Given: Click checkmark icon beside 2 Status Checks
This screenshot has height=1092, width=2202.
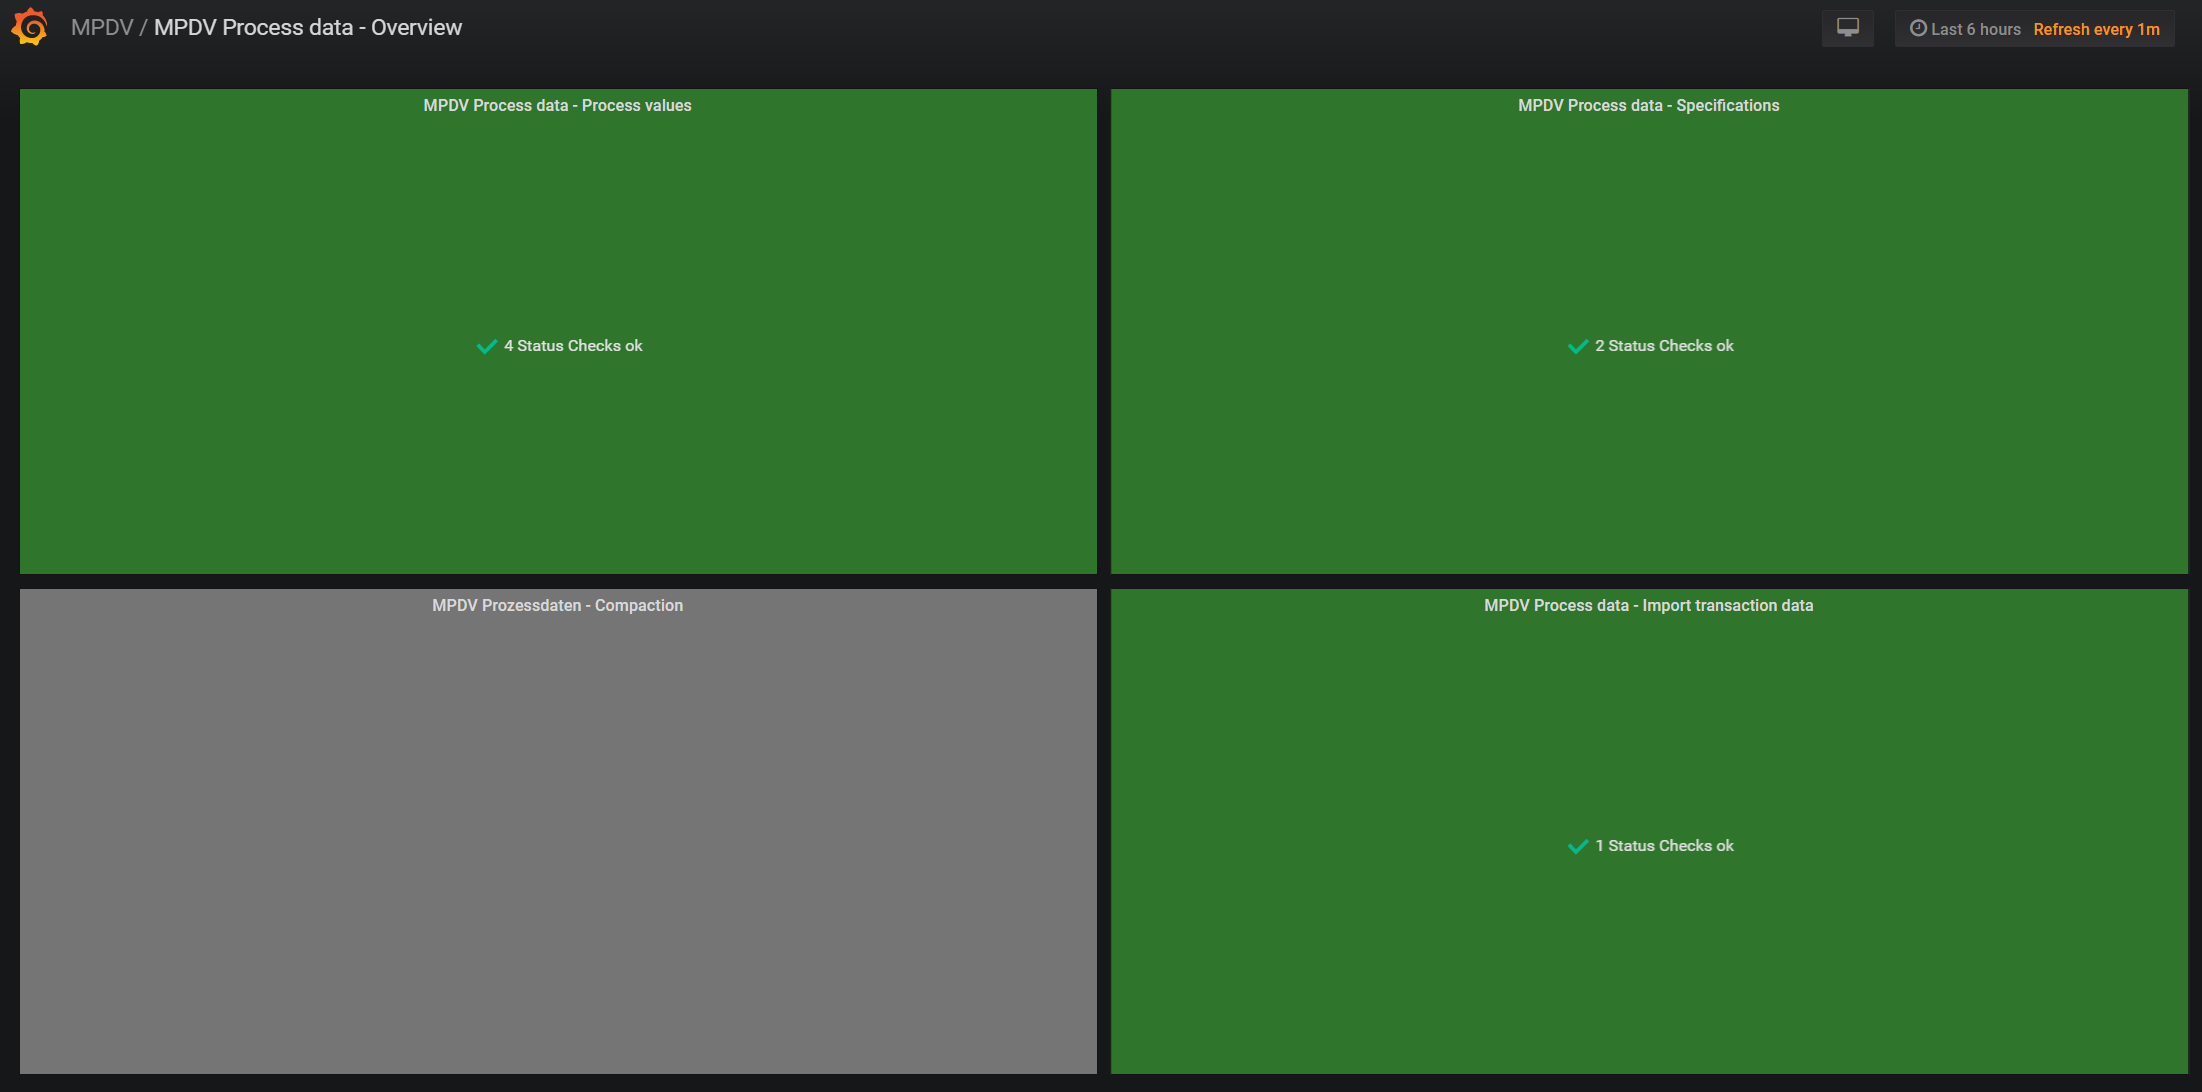Looking at the screenshot, I should 1578,346.
